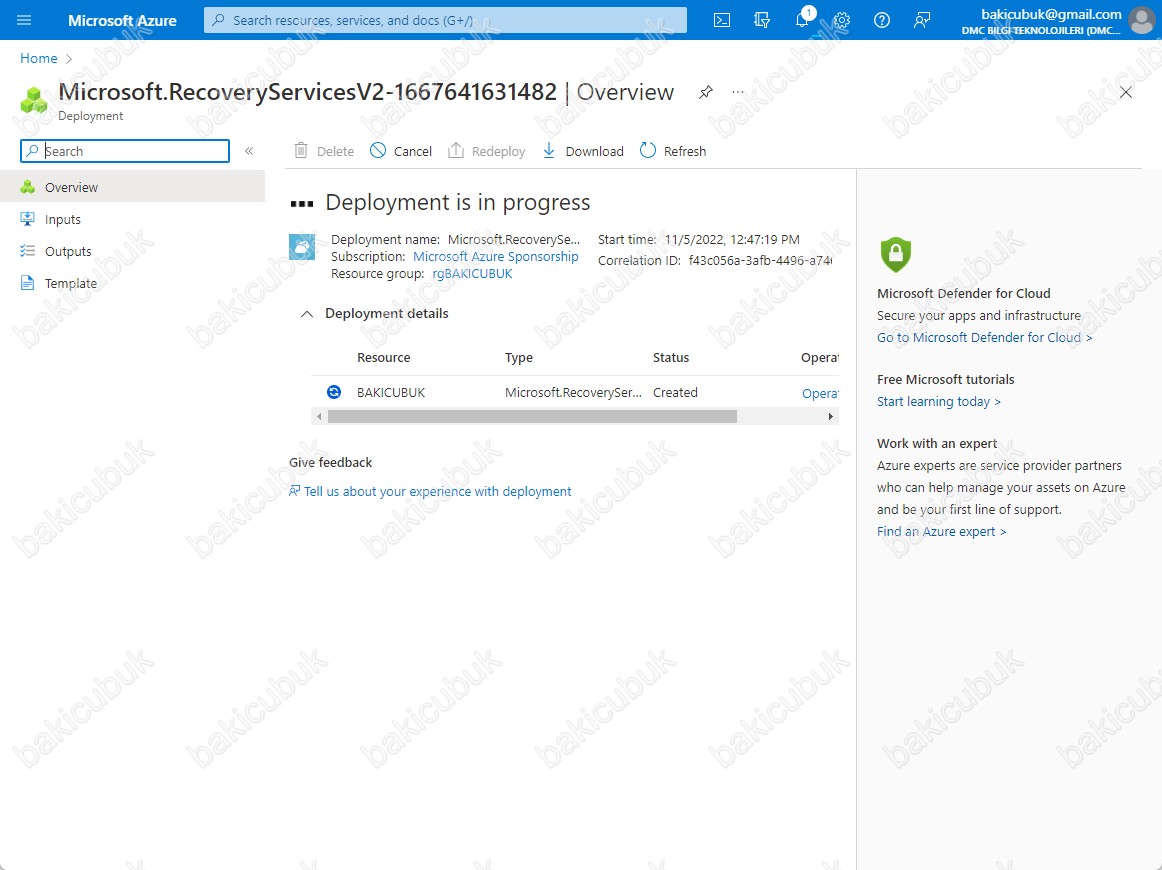Image resolution: width=1162 pixels, height=870 pixels.
Task: Open Outputs in the side menu
Action: point(133,251)
